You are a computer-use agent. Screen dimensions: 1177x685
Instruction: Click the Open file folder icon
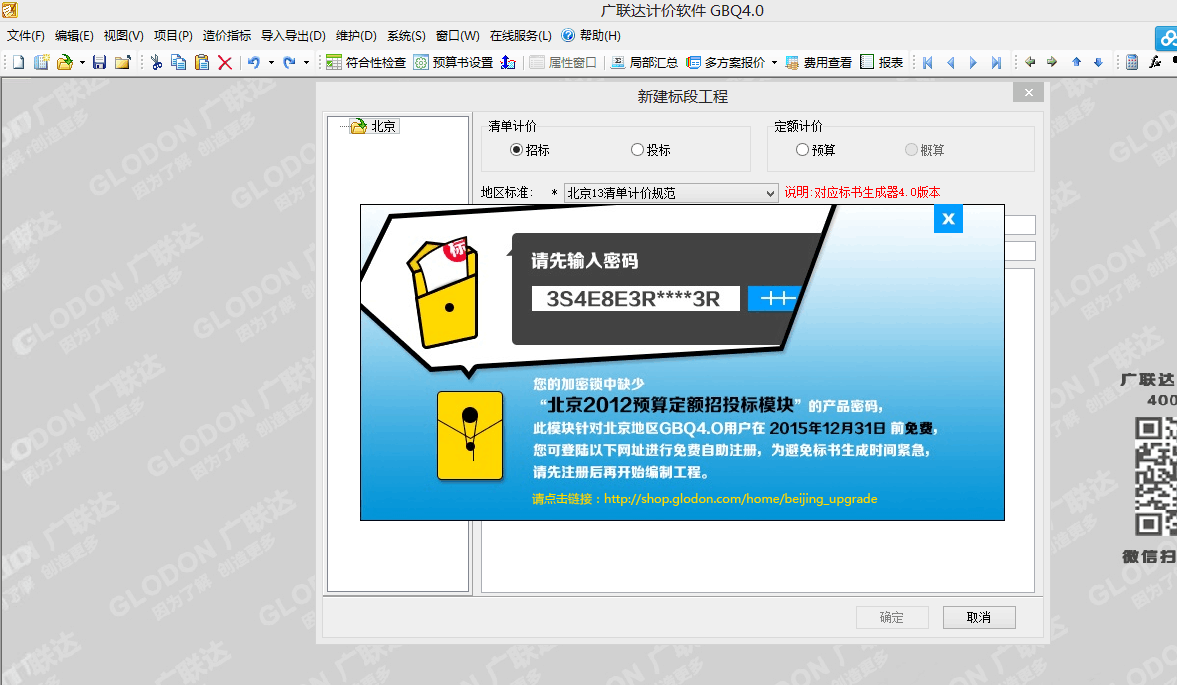(x=65, y=62)
